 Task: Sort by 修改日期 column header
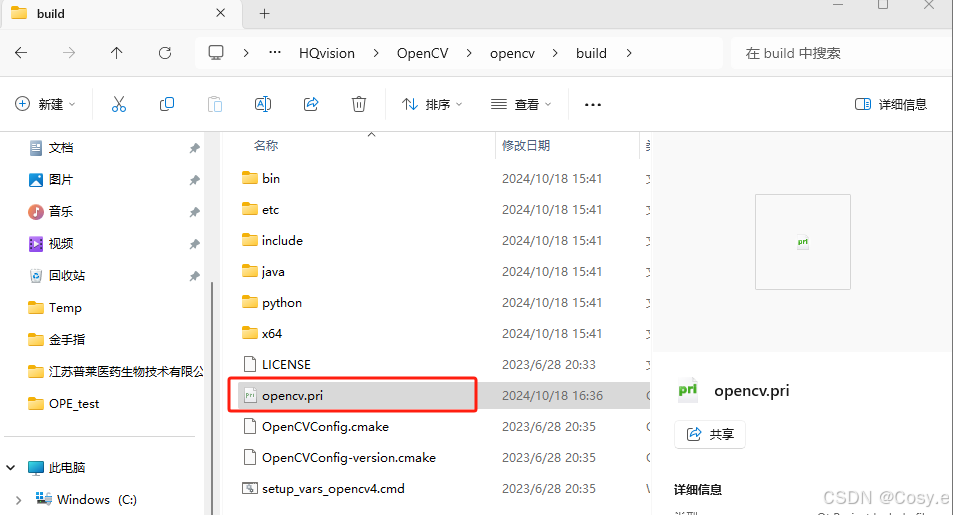(526, 146)
